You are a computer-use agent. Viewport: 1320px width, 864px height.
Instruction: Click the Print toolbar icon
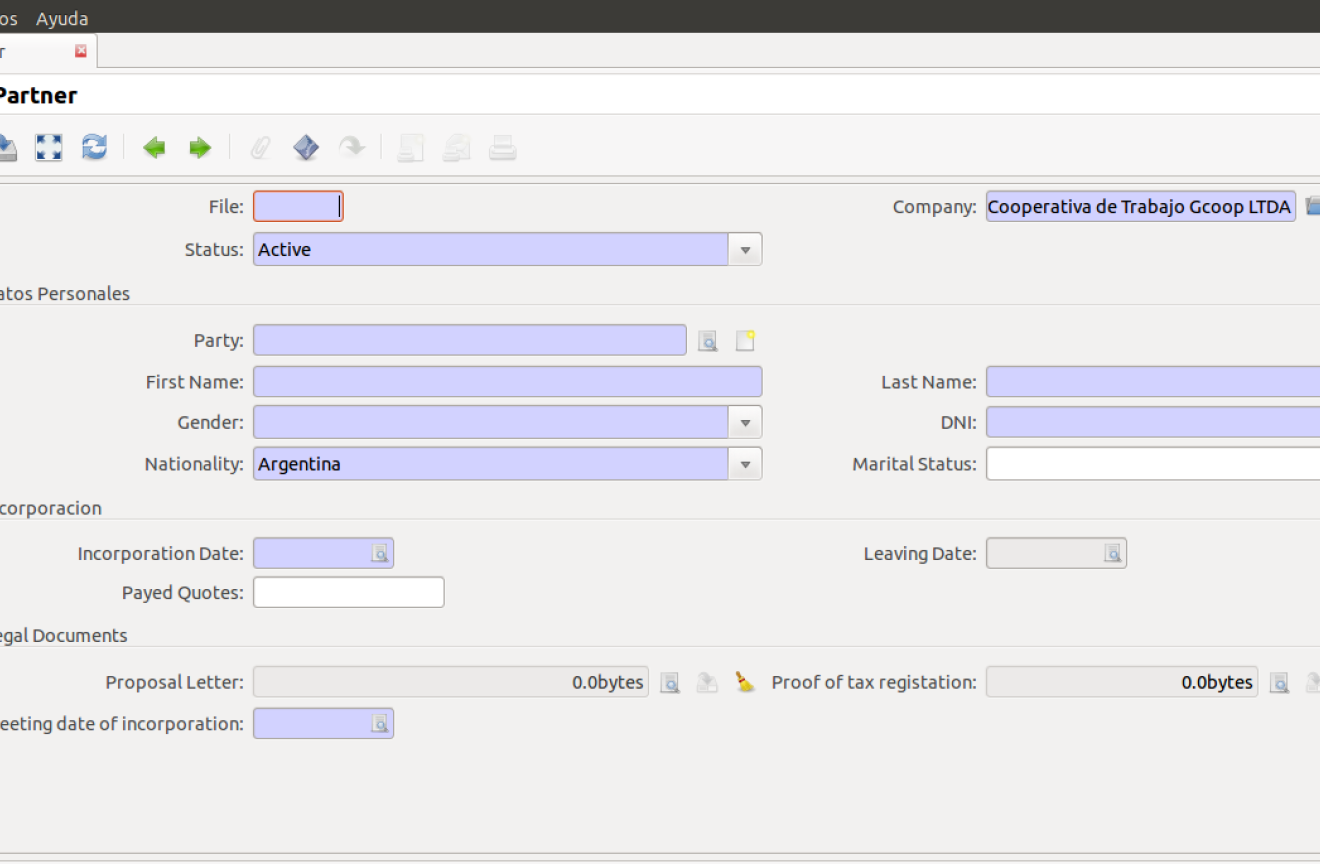tap(502, 148)
